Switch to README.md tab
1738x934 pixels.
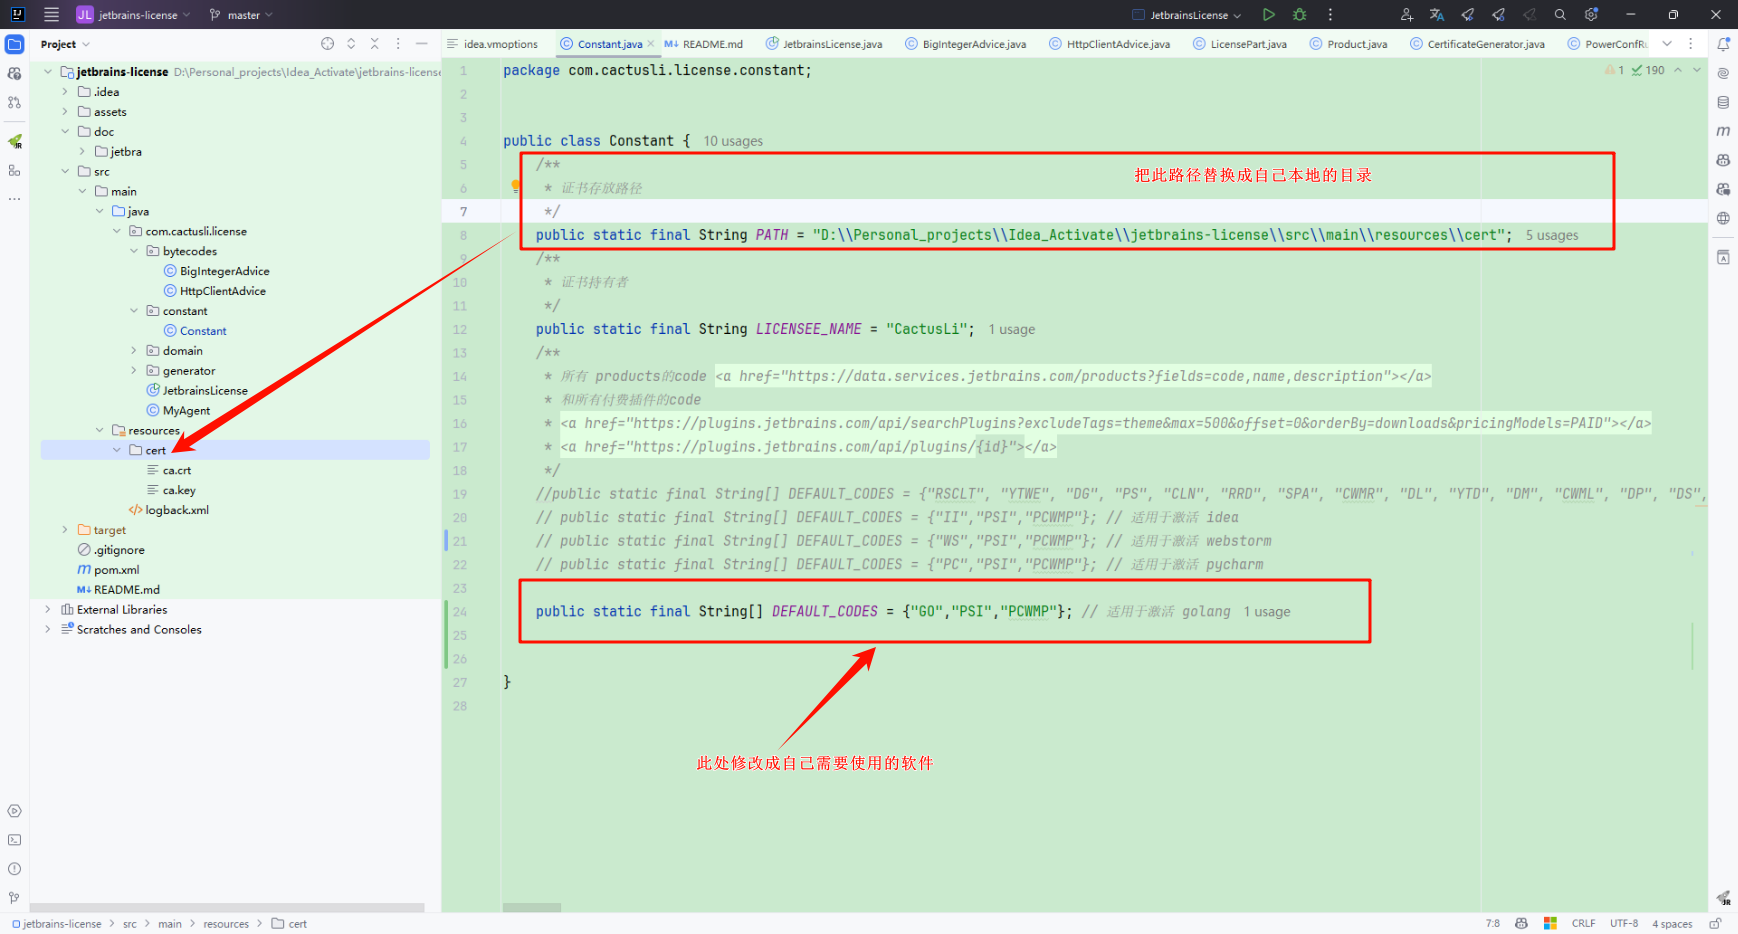[x=704, y=44]
